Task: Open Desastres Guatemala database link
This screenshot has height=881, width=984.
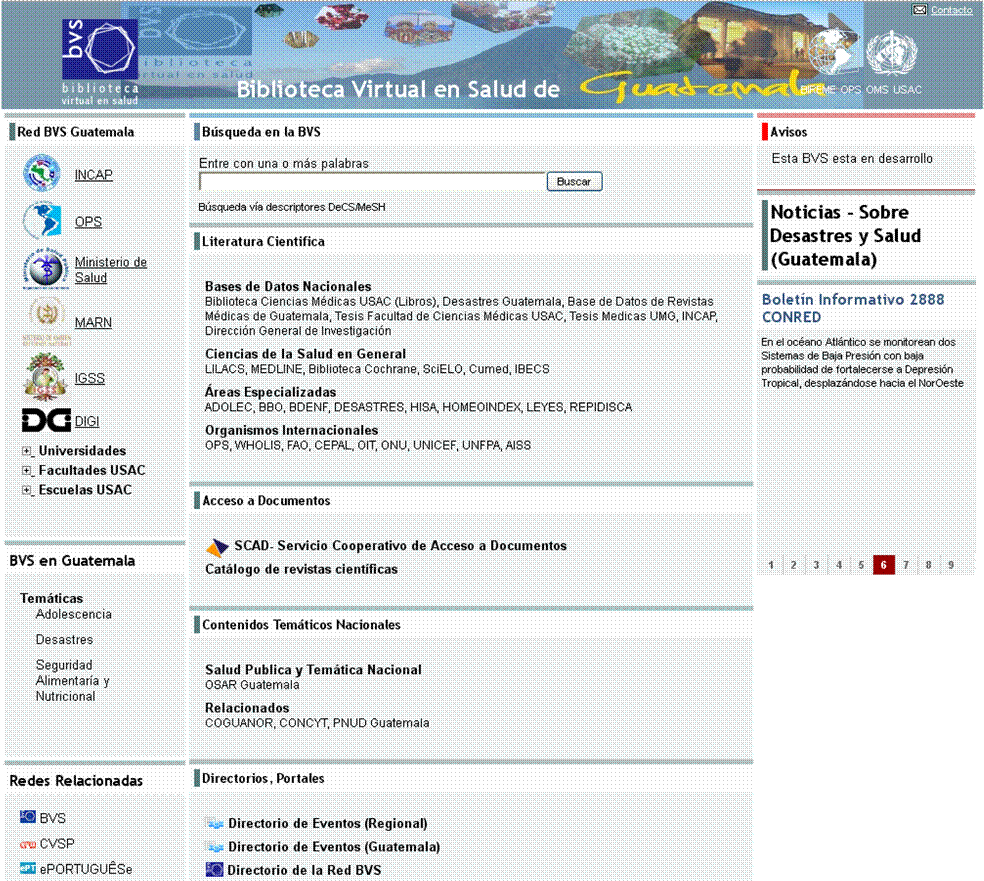Action: pos(501,302)
